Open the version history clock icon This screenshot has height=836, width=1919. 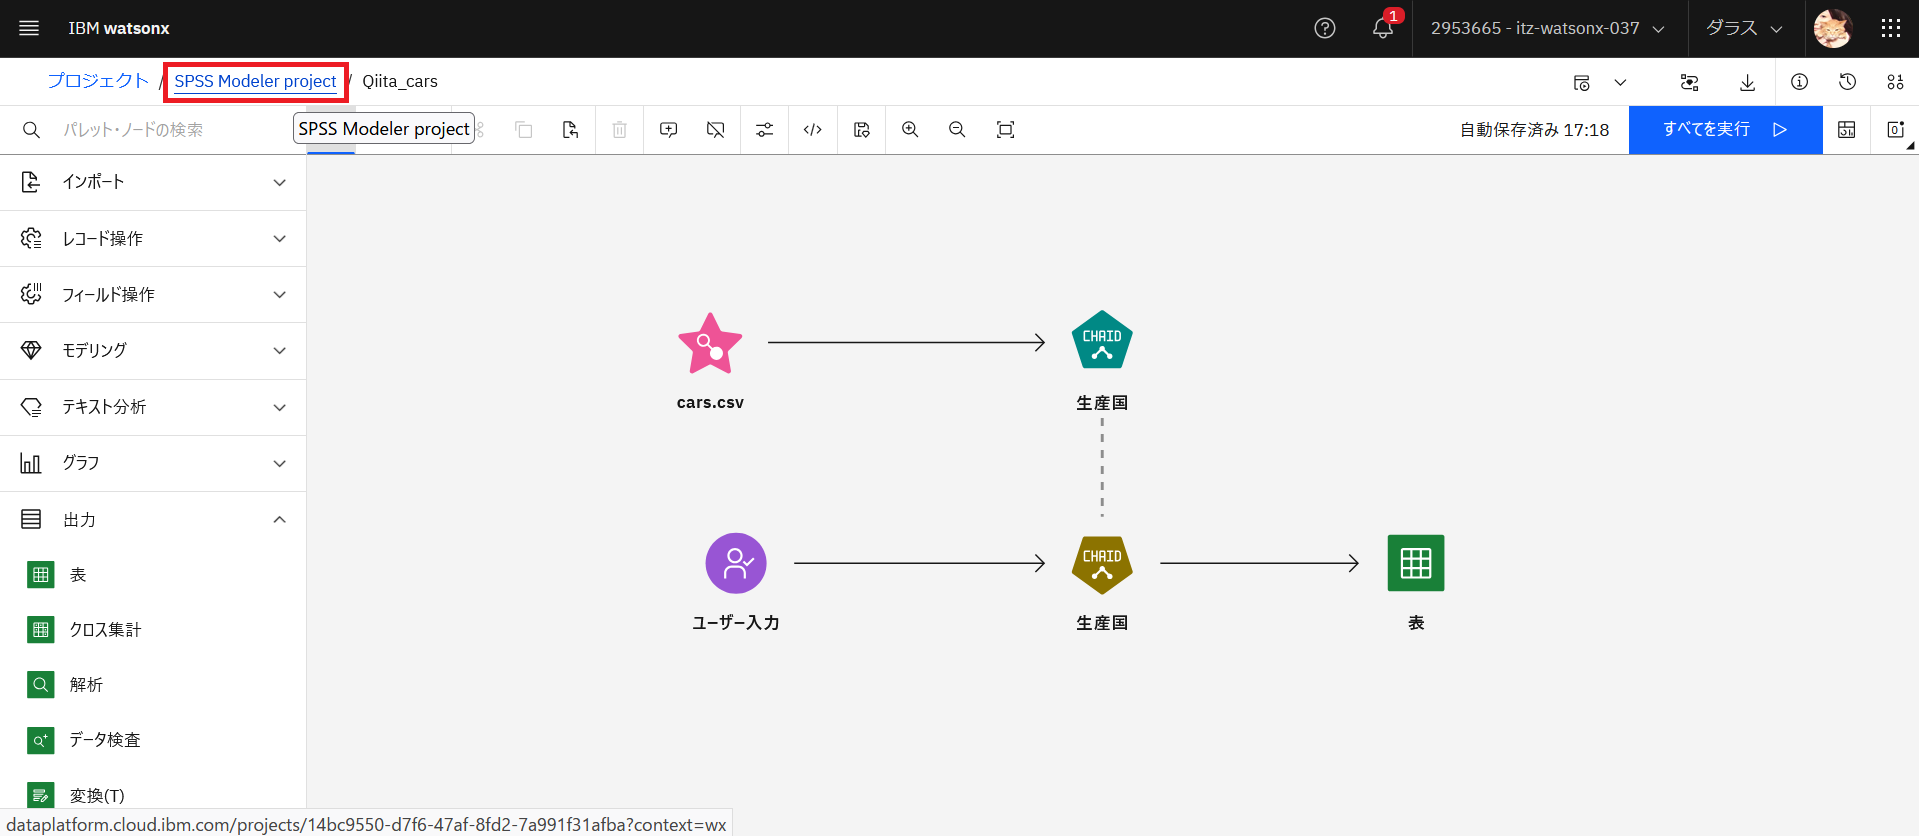point(1847,82)
